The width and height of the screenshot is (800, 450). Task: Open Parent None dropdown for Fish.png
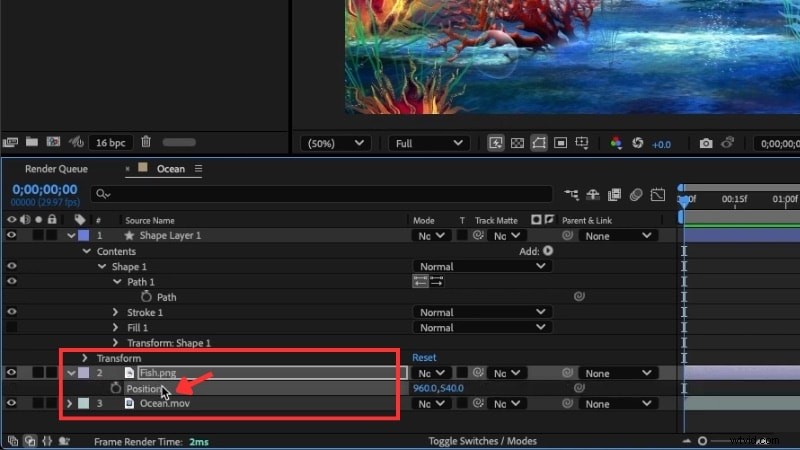pos(618,373)
